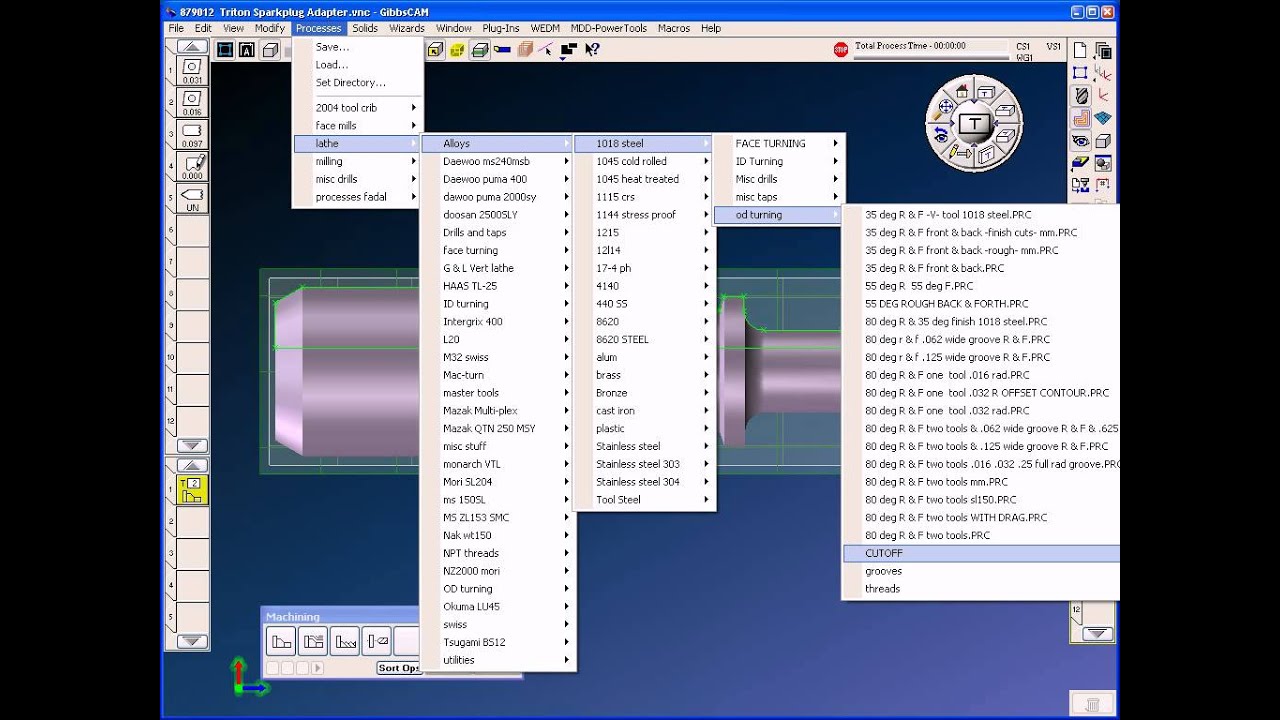
Task: Click the process list scroll-down arrow button
Action: click(192, 641)
